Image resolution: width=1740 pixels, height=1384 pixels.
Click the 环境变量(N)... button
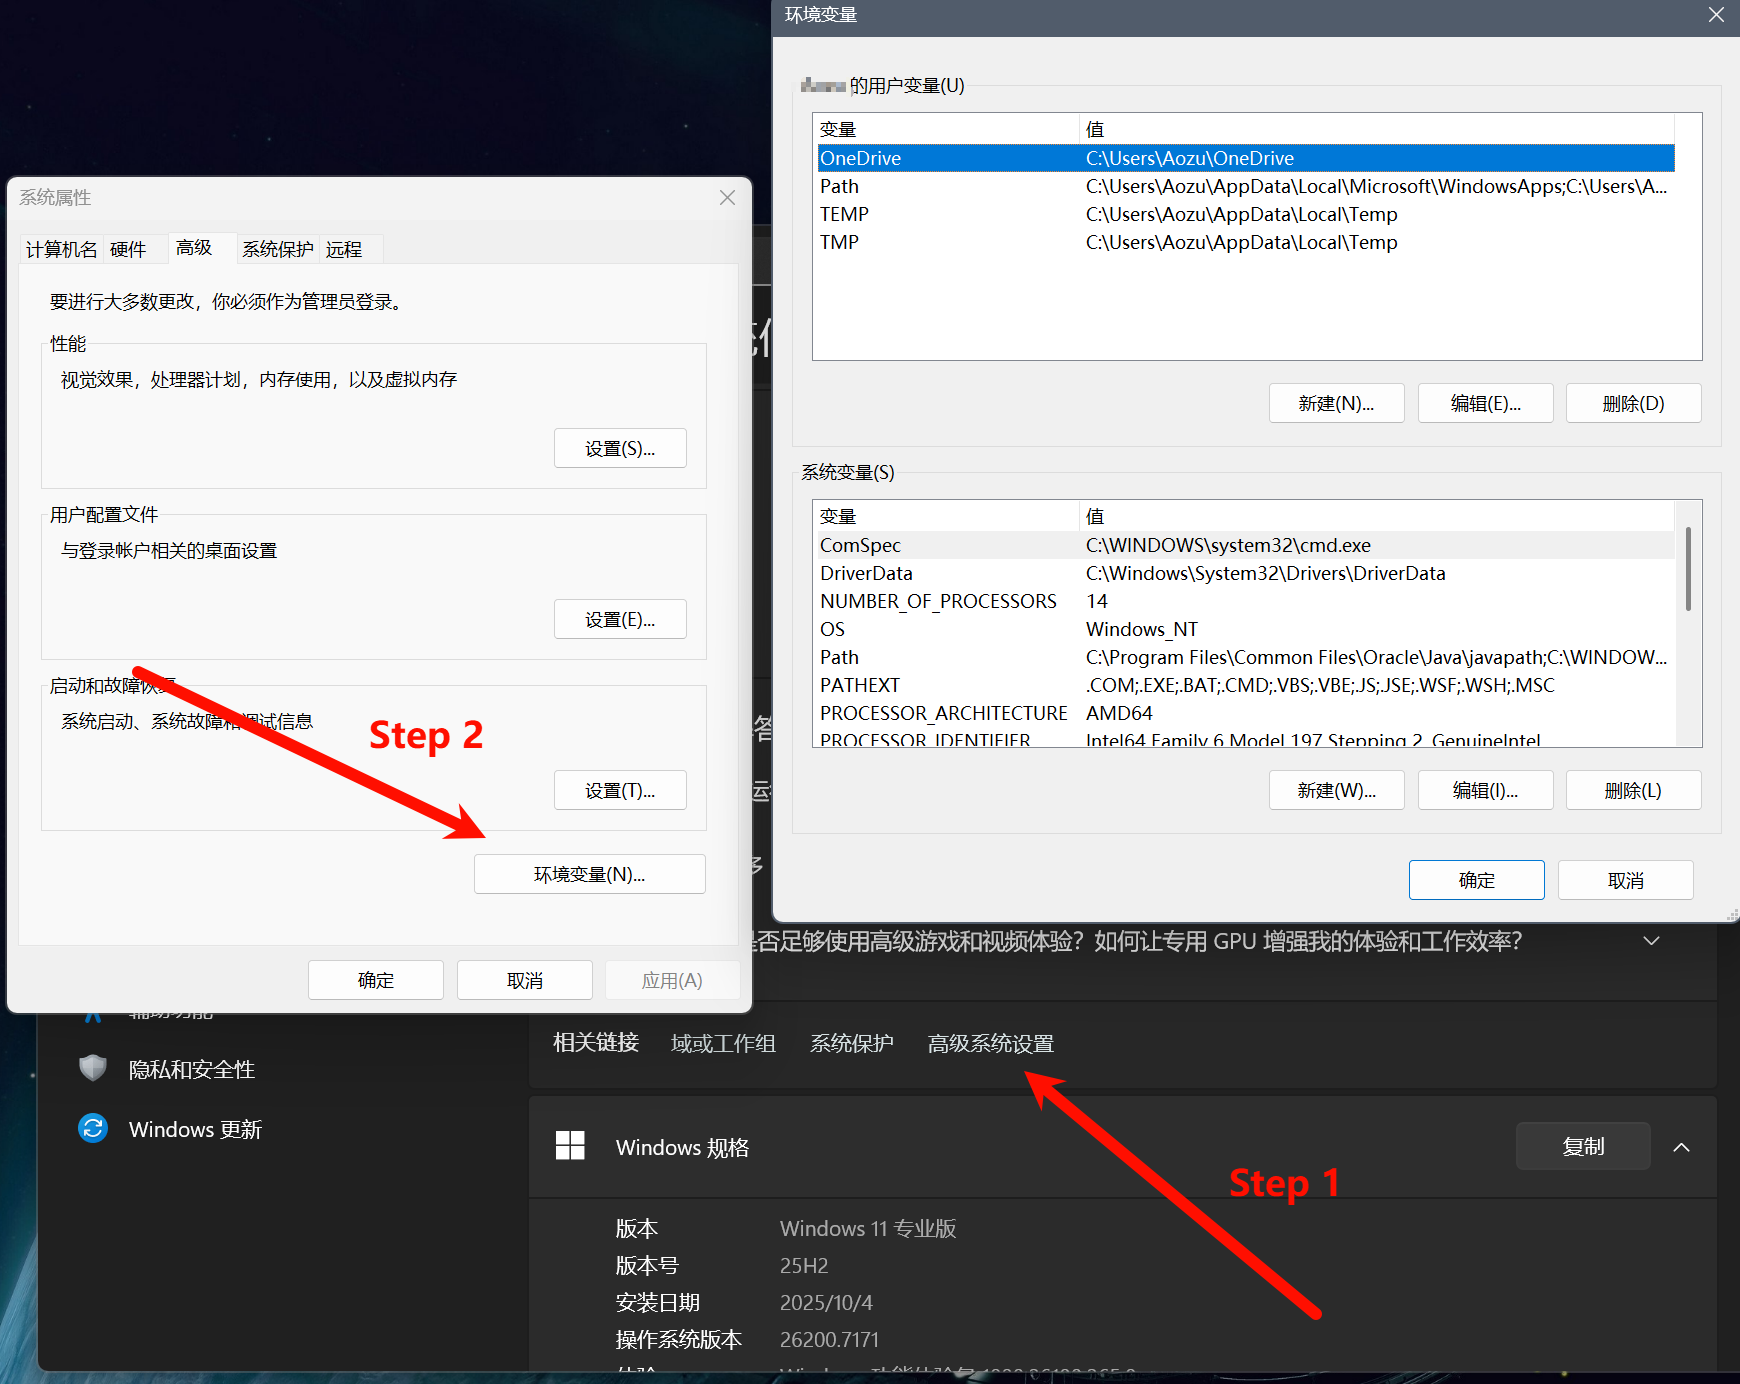[x=589, y=874]
